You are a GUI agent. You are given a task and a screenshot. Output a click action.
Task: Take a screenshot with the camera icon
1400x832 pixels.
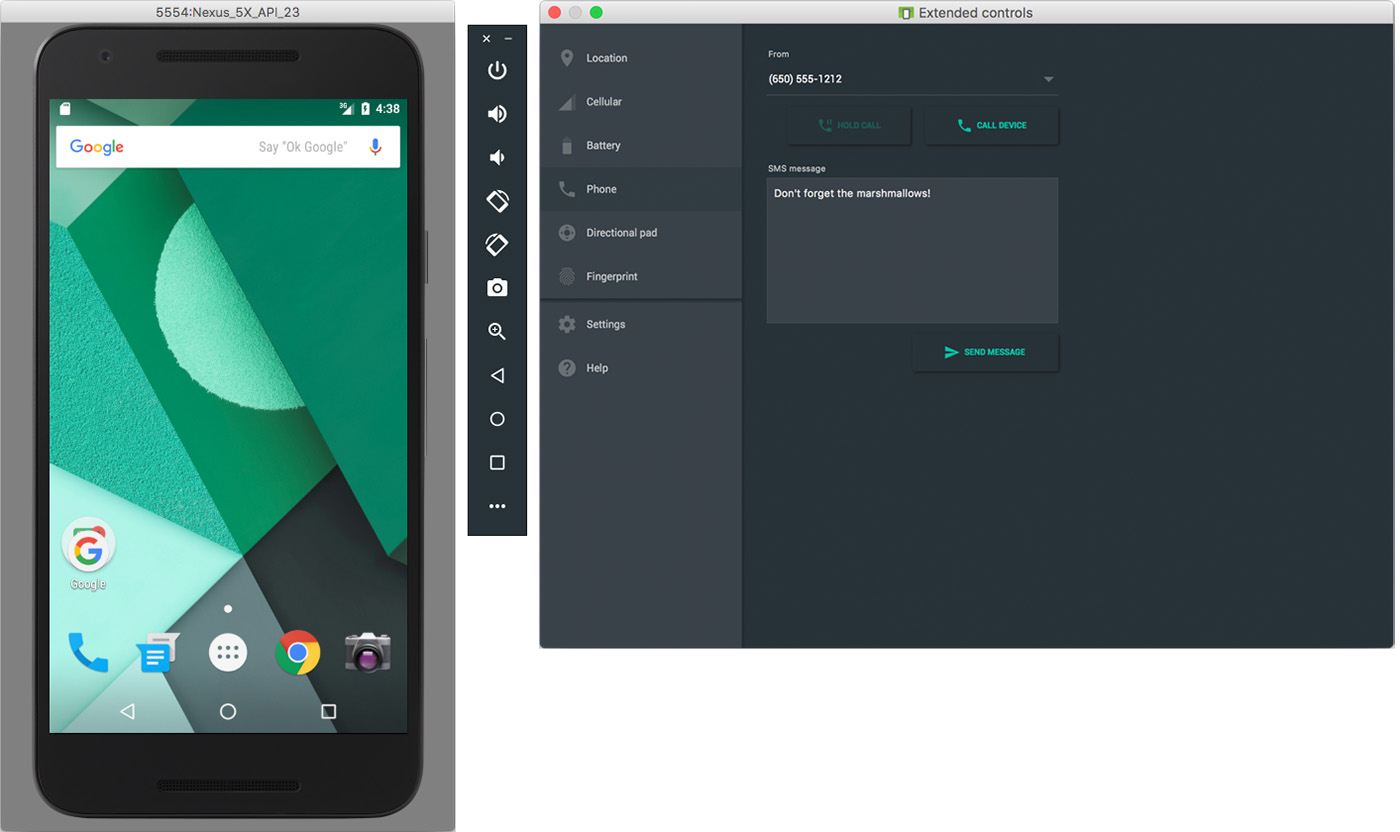[497, 288]
